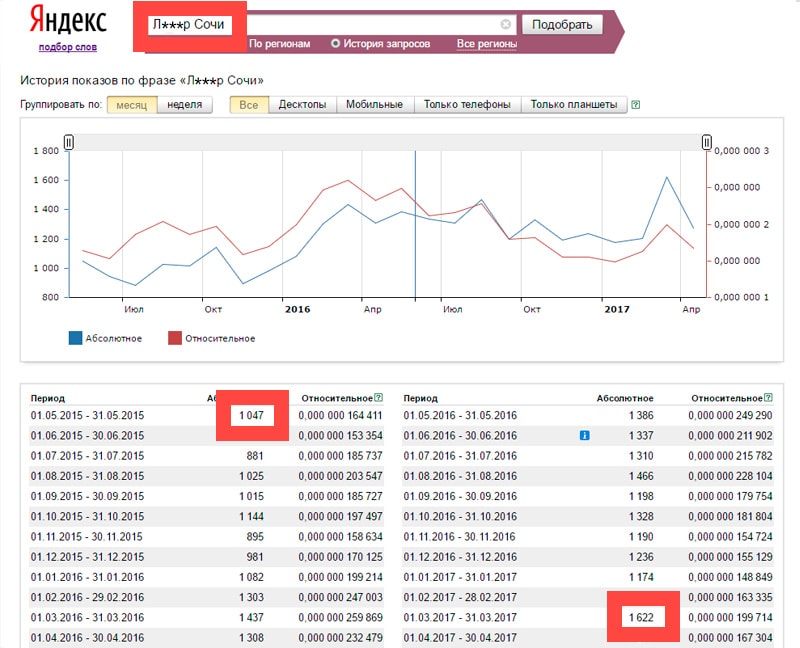The width and height of the screenshot is (800, 648).
Task: Click the relative value 0,000 000 148 849
Action: pyautogui.click(x=730, y=577)
